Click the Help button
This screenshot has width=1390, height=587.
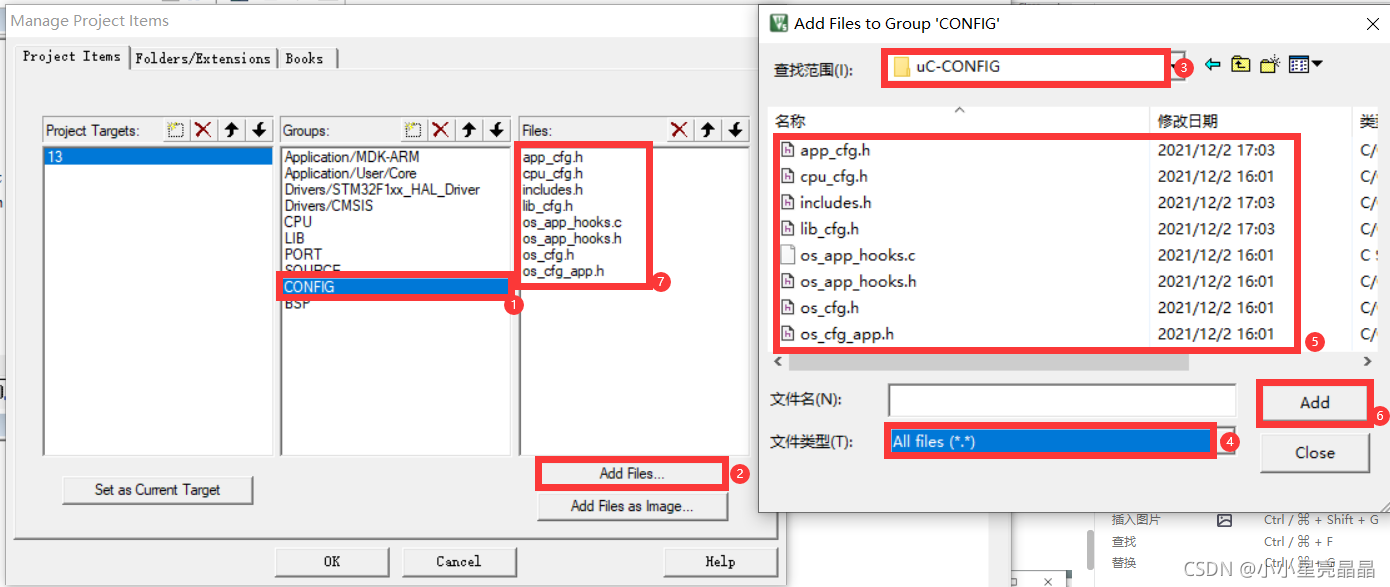pyautogui.click(x=720, y=562)
